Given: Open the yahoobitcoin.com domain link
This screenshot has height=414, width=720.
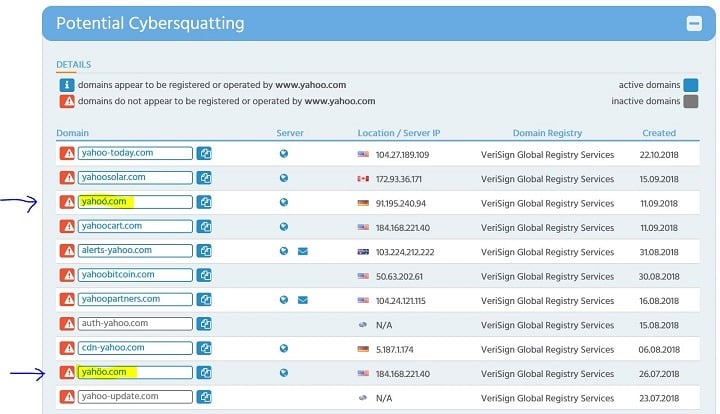Looking at the screenshot, I should (118, 275).
